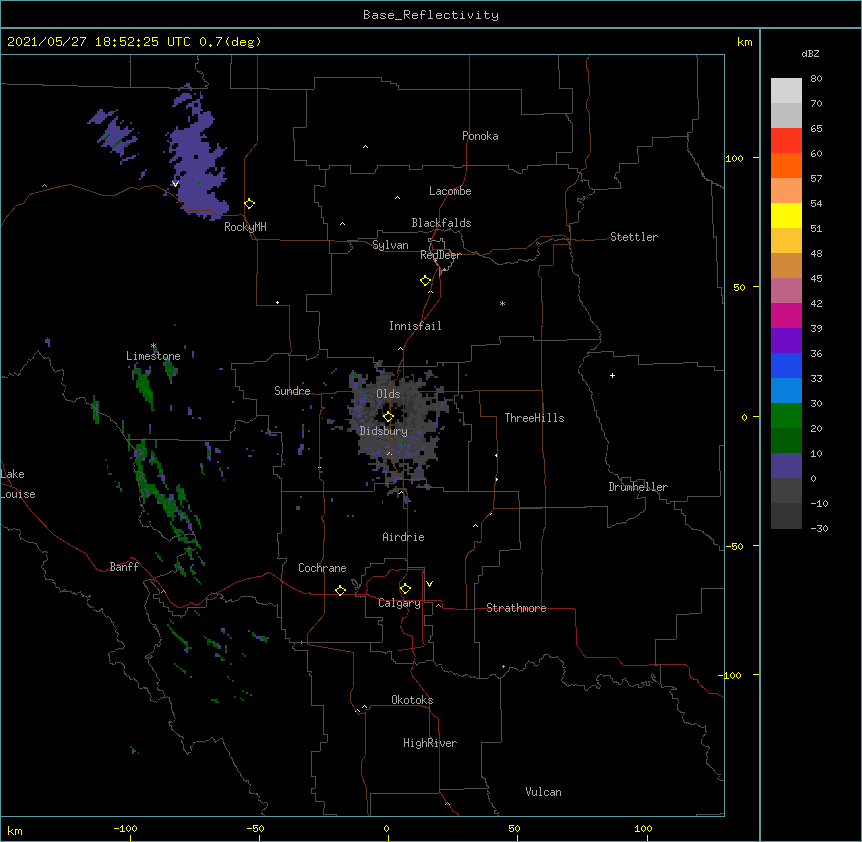Click the Drumheller city label
Viewport: 862px width, 842px height.
coord(638,487)
